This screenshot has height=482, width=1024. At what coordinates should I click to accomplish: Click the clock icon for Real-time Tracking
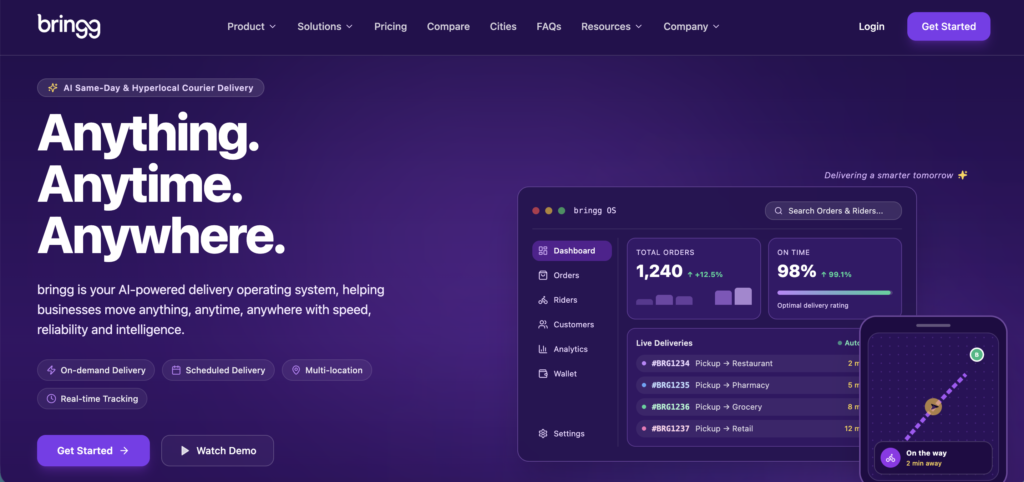tap(51, 398)
